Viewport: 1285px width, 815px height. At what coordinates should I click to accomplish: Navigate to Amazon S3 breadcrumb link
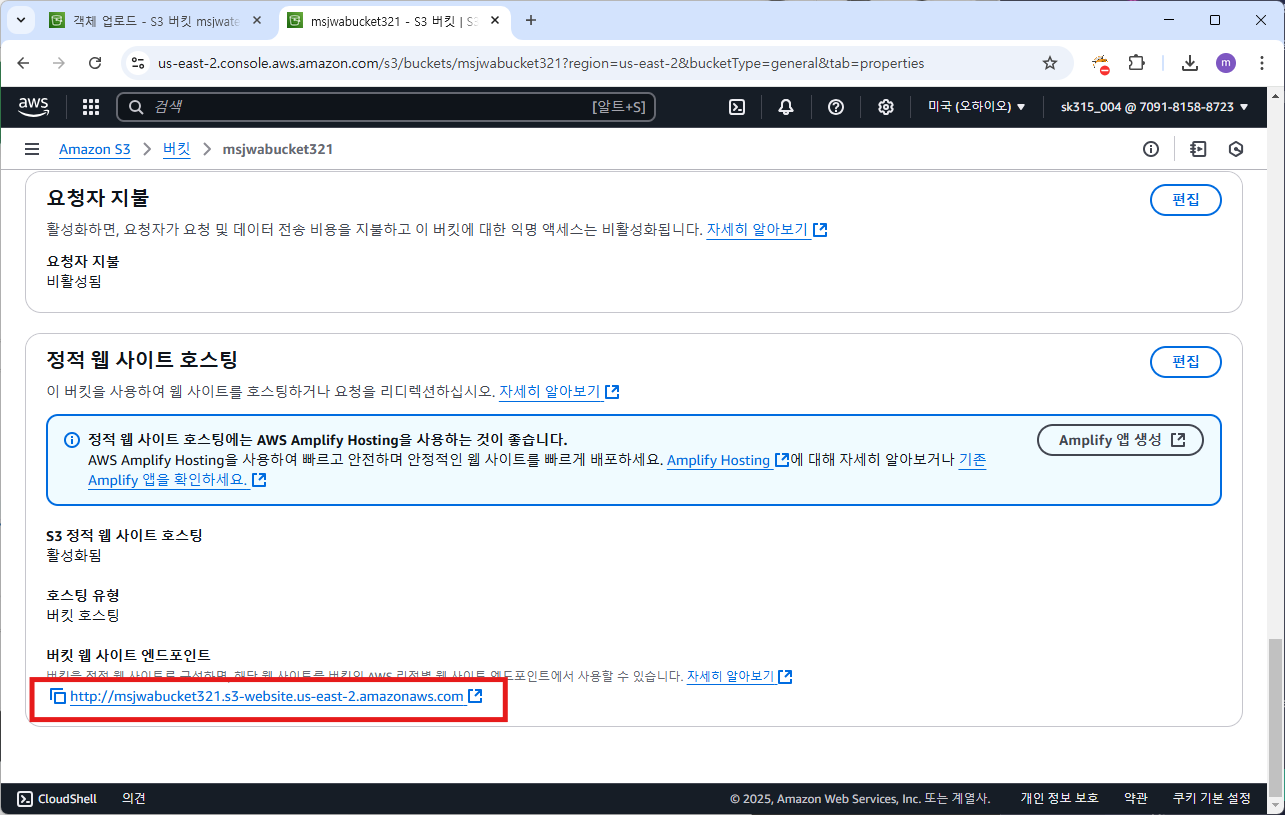[x=95, y=149]
